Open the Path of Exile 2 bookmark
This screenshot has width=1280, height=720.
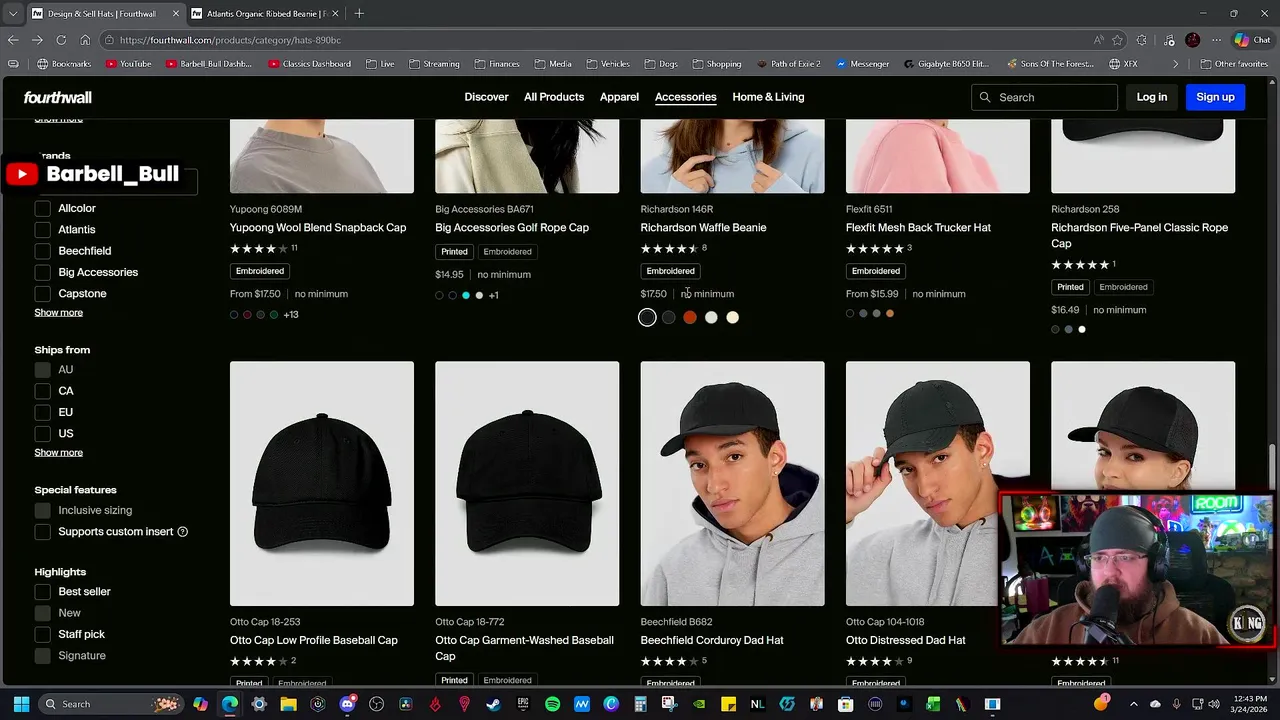[788, 64]
